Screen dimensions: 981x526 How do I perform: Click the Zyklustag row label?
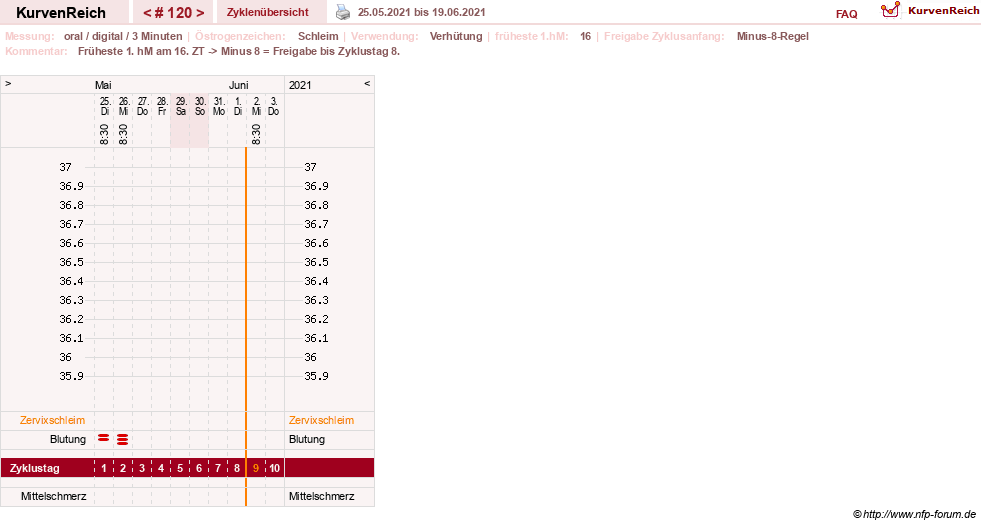(34, 468)
